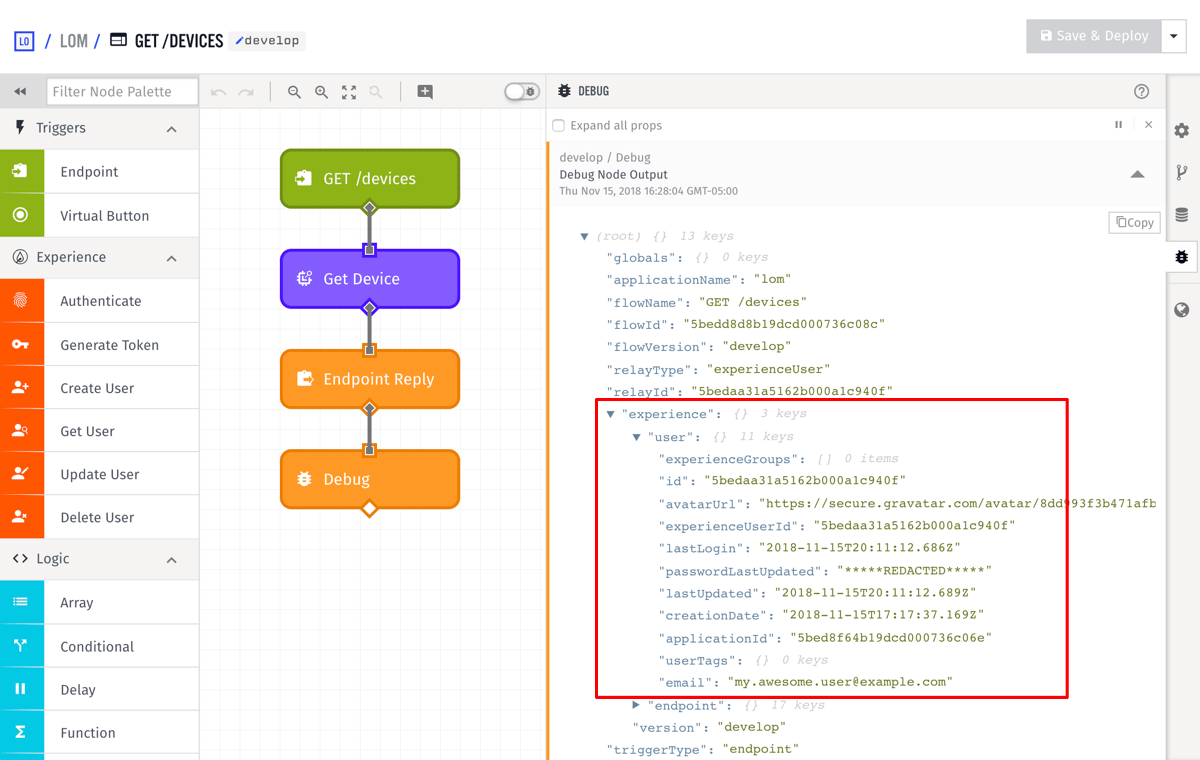The width and height of the screenshot is (1200, 760).
Task: Collapse the node palette with double-arrow icon
Action: [x=20, y=91]
